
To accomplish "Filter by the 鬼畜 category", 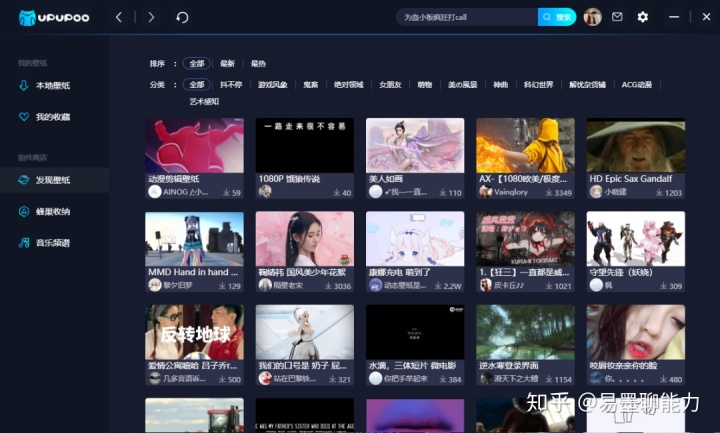I will click(x=311, y=84).
